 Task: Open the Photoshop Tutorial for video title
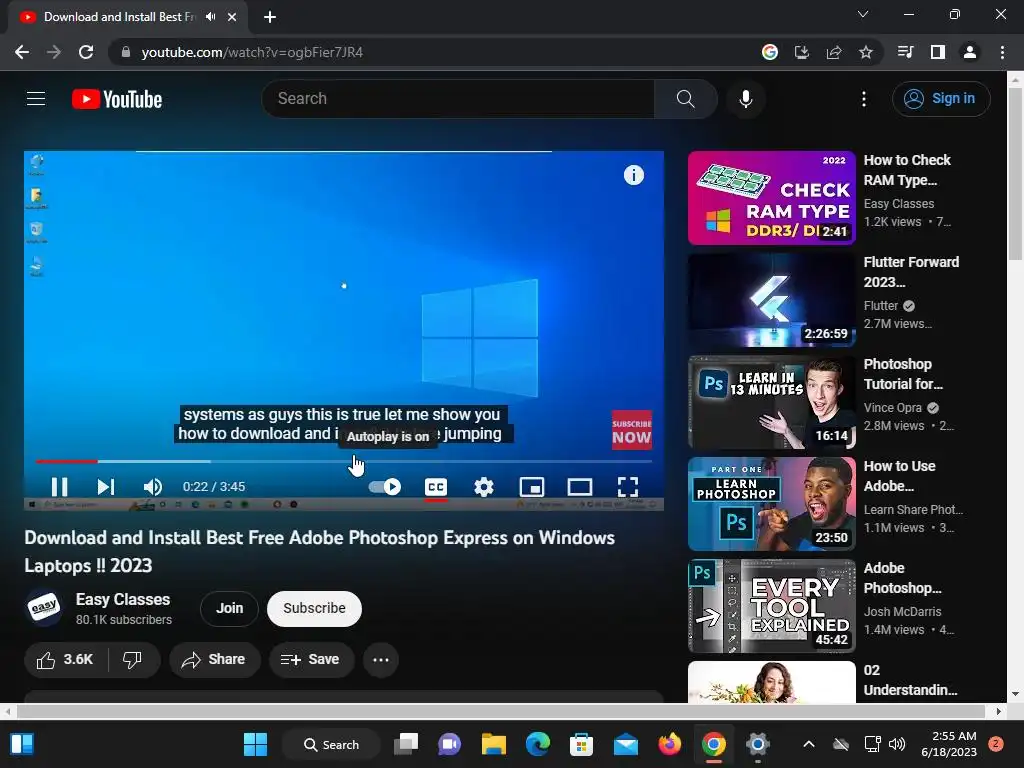pyautogui.click(x=903, y=374)
